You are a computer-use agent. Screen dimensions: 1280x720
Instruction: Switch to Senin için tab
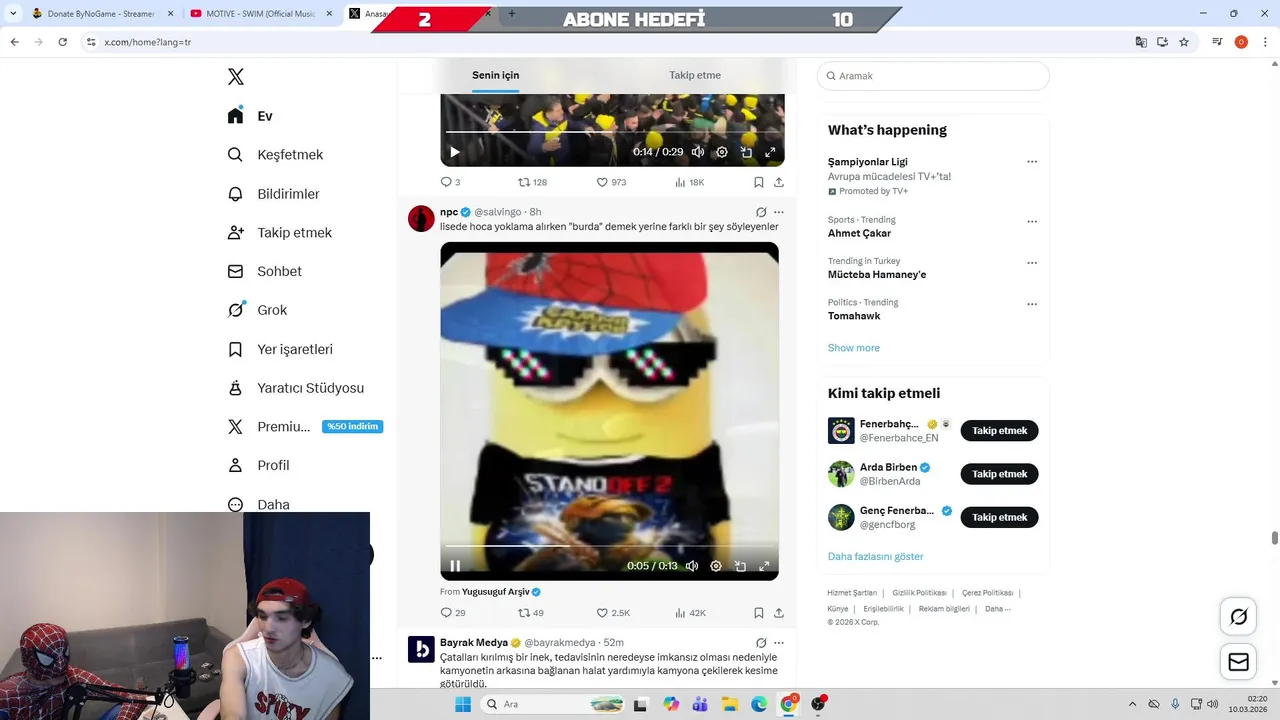click(496, 75)
